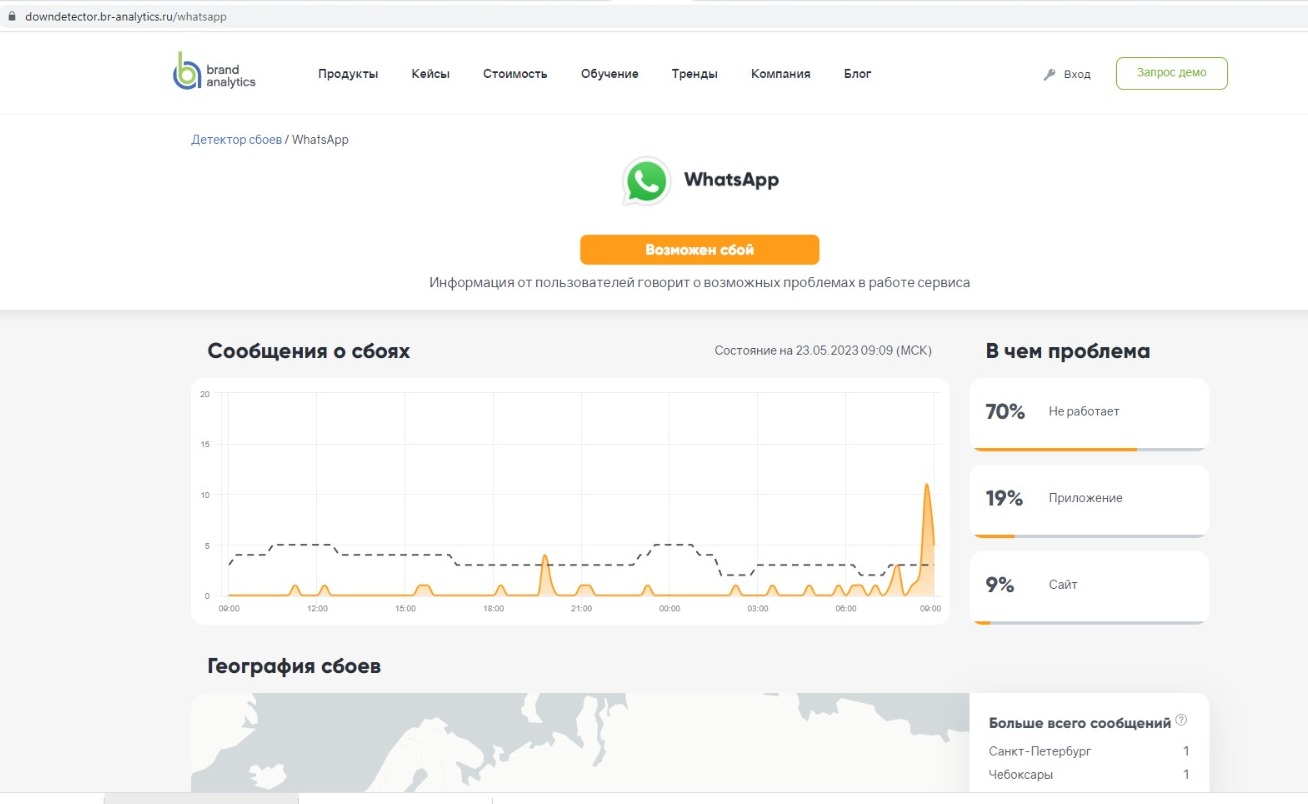This screenshot has width=1308, height=804.
Task: Click the help question mark beside Больше всего сообщений
Action: point(1181,720)
